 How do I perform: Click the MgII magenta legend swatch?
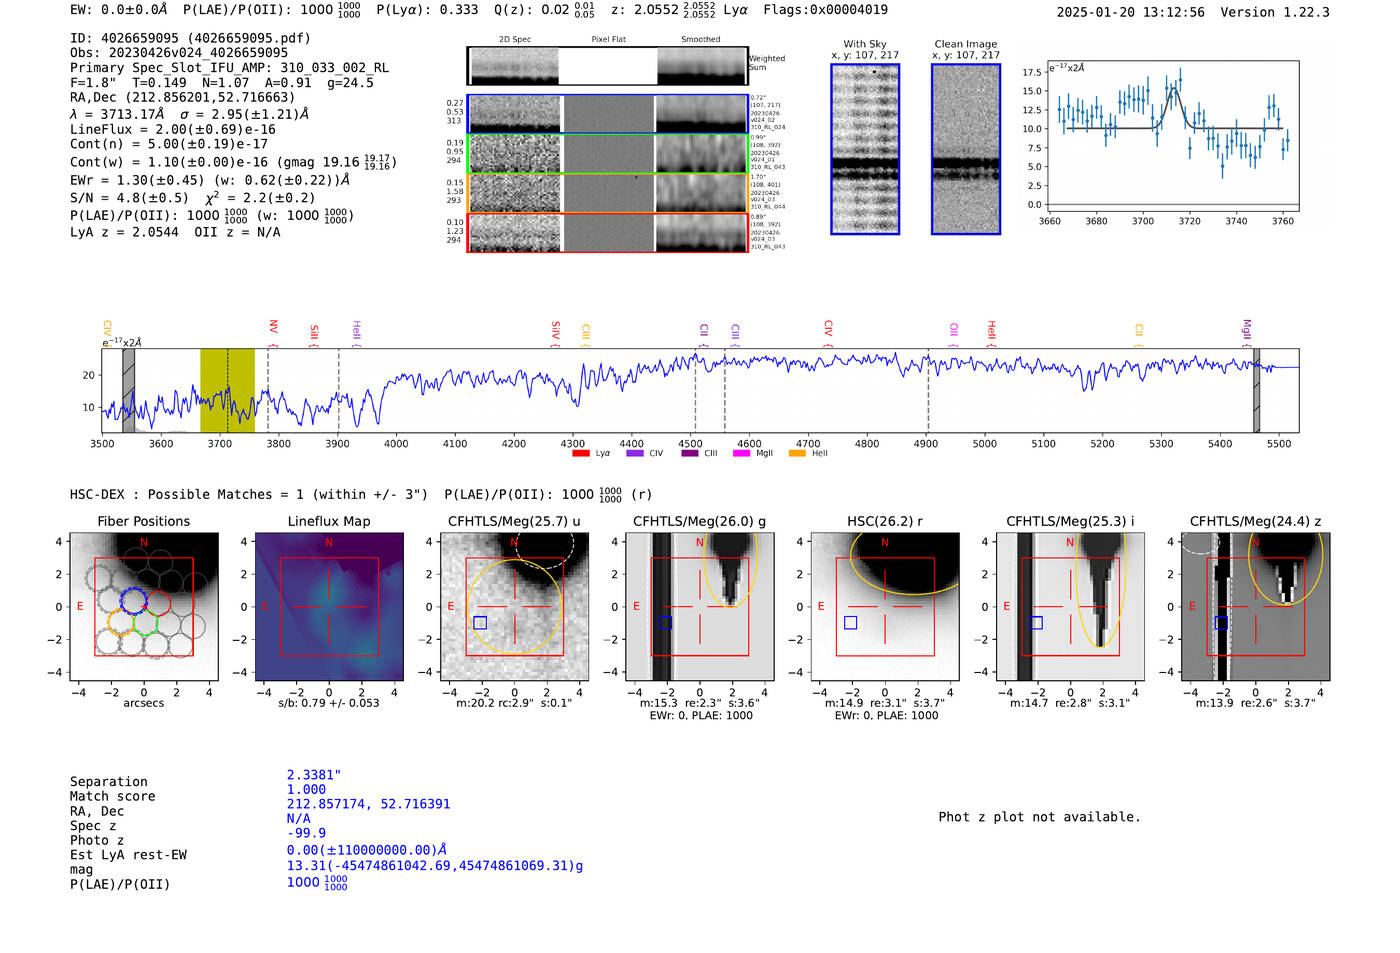[x=741, y=453]
